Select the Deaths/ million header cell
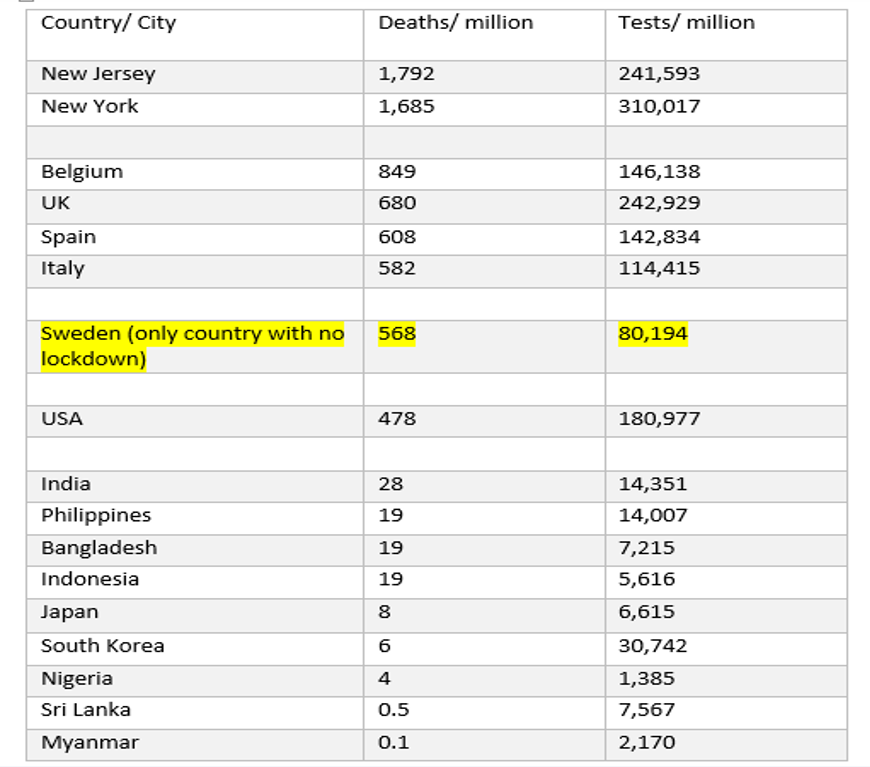The width and height of the screenshot is (870, 767). click(x=484, y=34)
